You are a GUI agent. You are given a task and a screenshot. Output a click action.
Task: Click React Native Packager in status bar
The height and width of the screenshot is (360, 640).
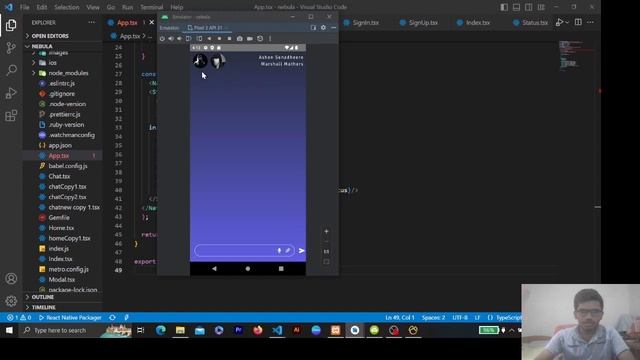[x=70, y=318]
